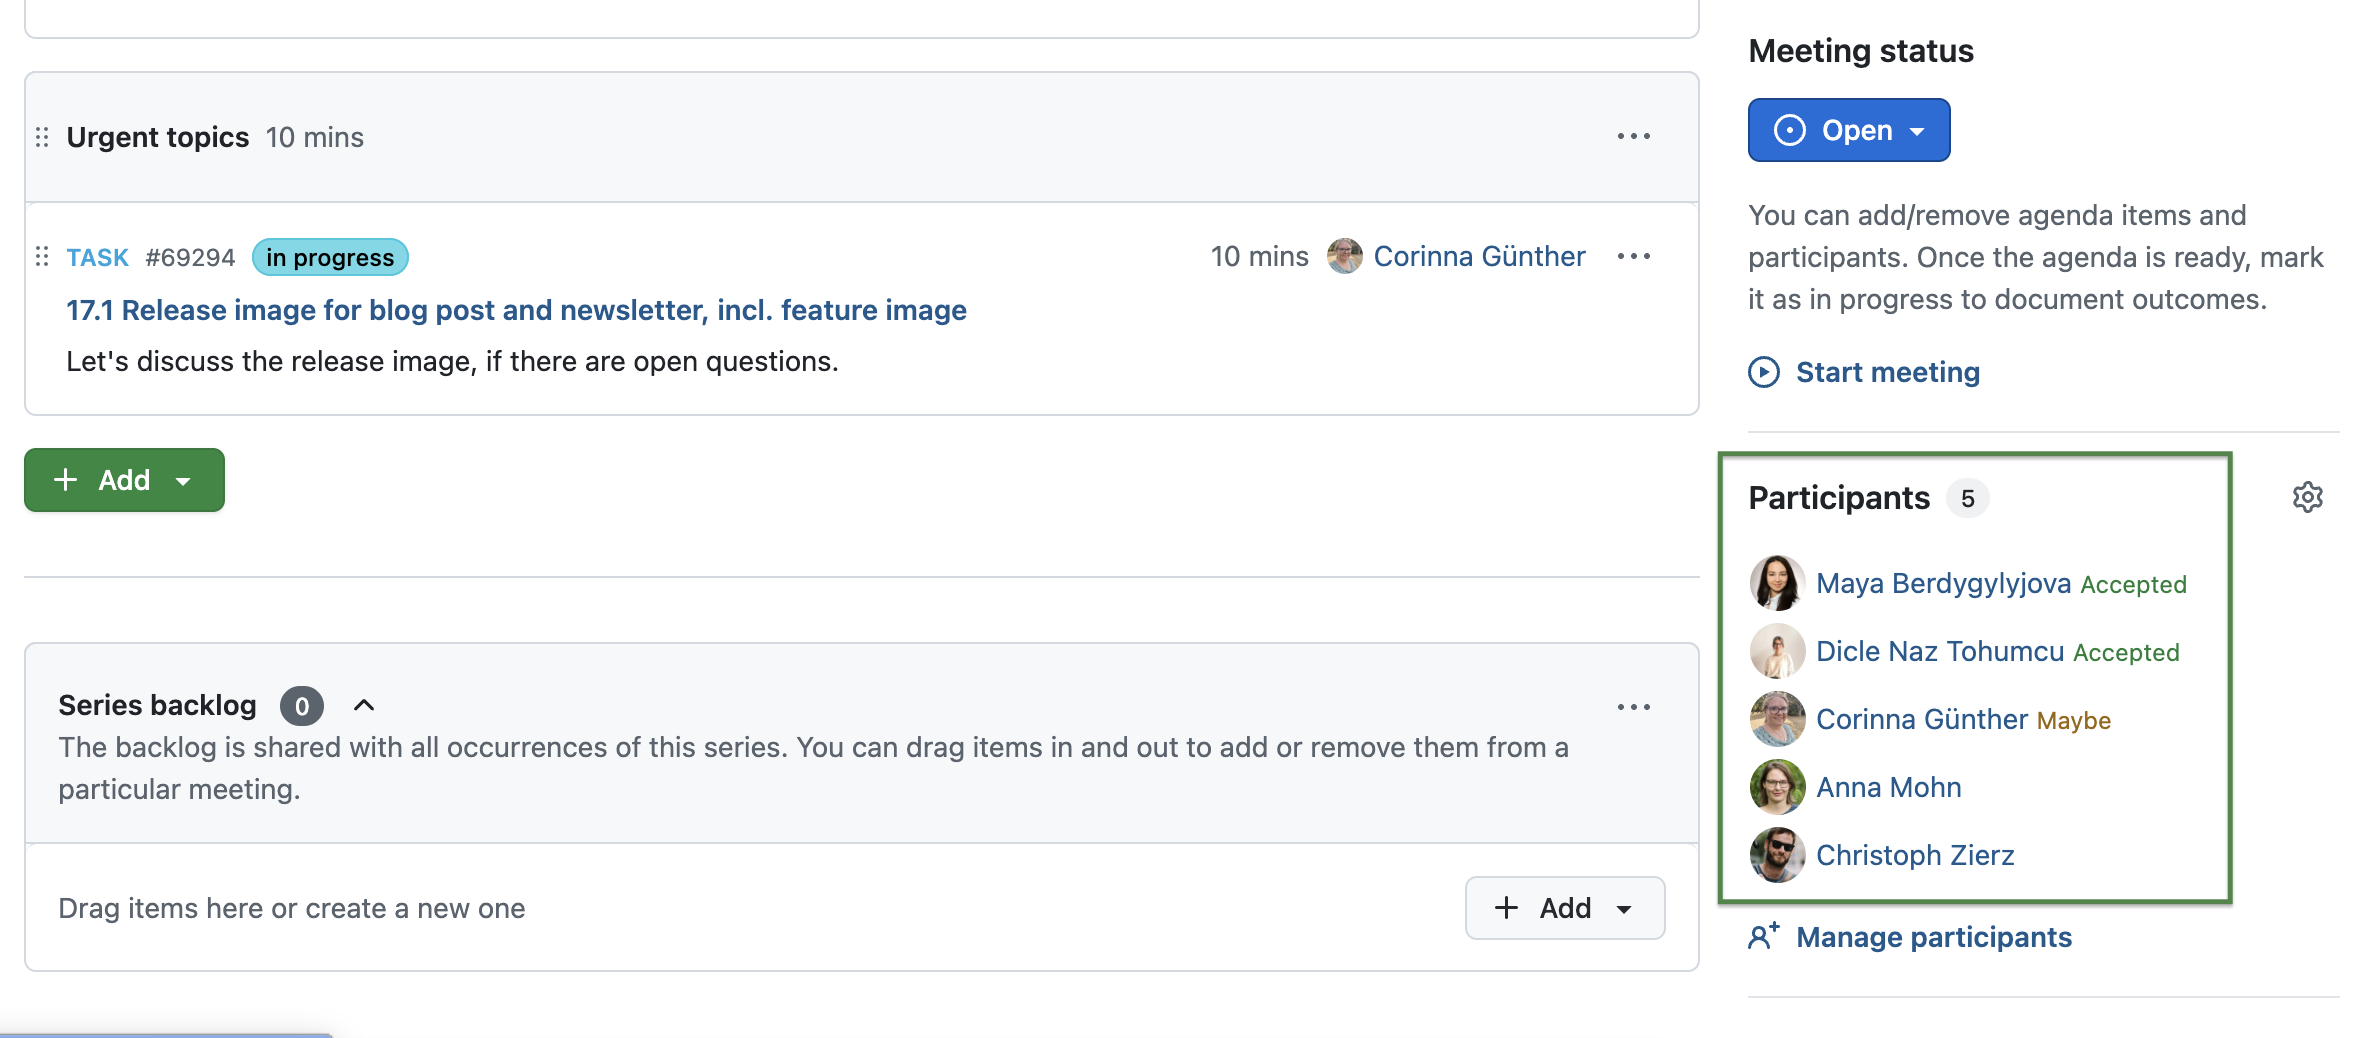This screenshot has height=1038, width=2356.
Task: Open the Urgent topics section three-dot menu
Action: coord(1633,136)
